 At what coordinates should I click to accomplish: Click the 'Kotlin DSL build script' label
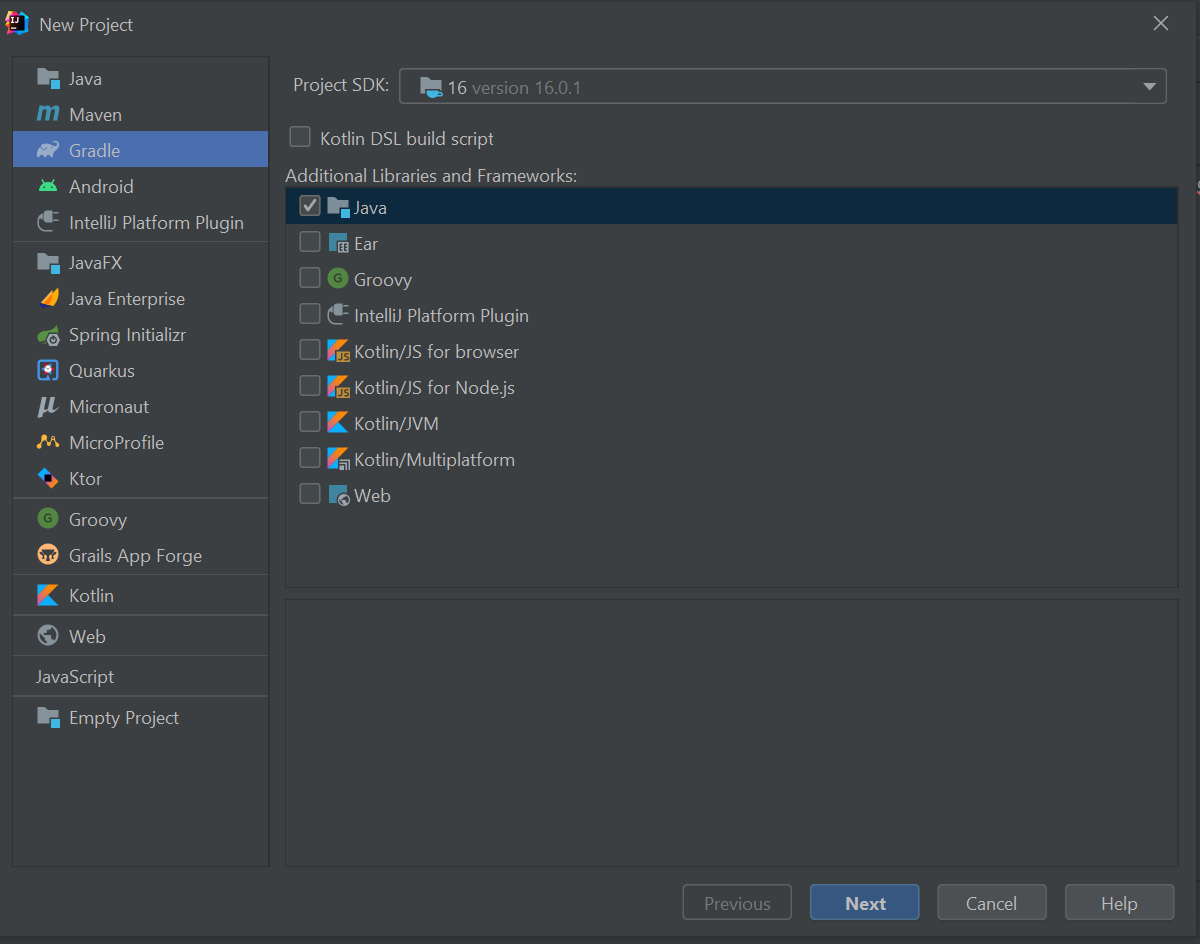pos(407,138)
